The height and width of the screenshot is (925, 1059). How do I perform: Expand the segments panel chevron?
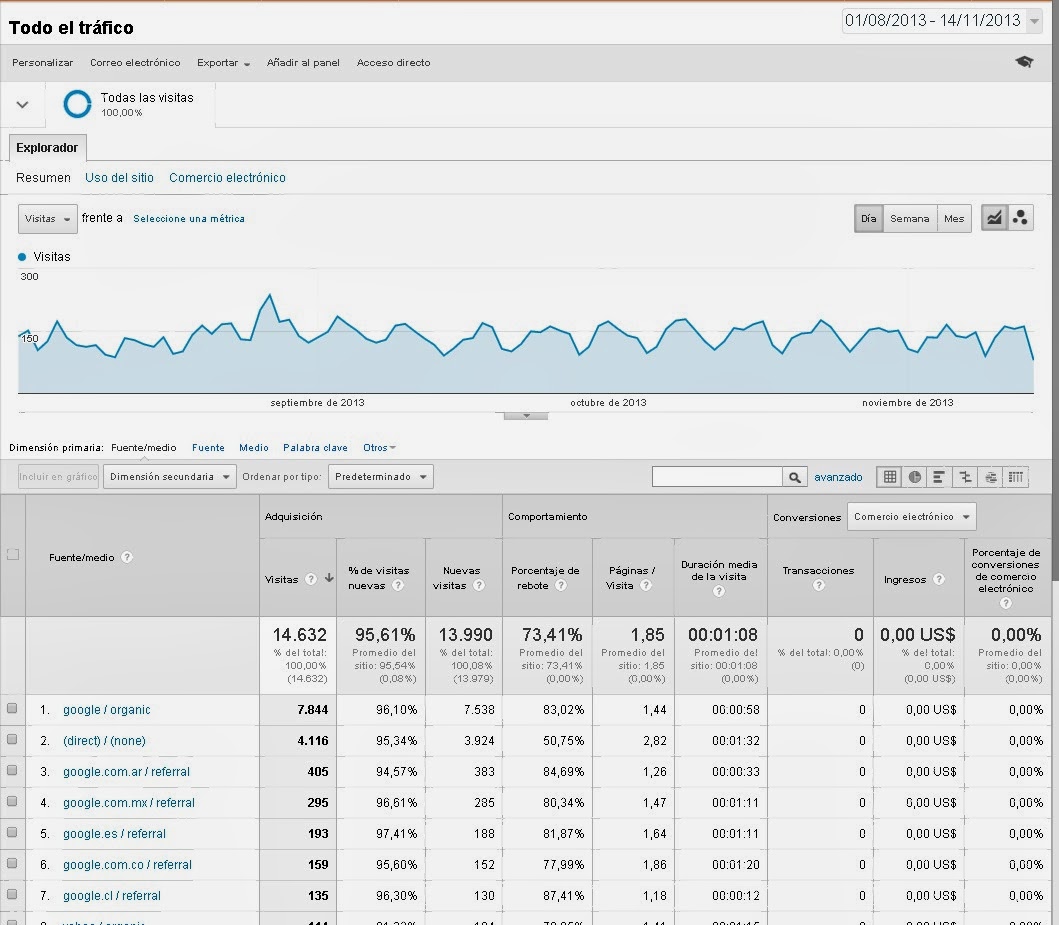22,105
